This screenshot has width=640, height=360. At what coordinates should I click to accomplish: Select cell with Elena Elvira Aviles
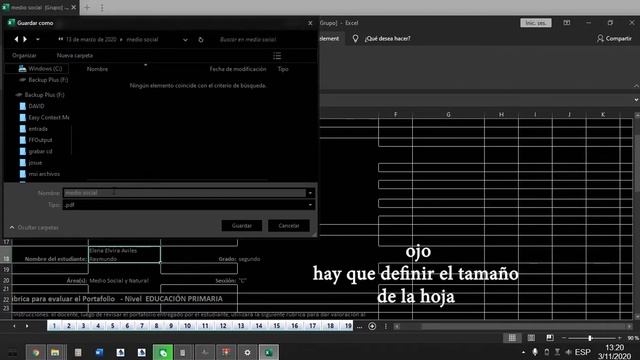(124, 254)
